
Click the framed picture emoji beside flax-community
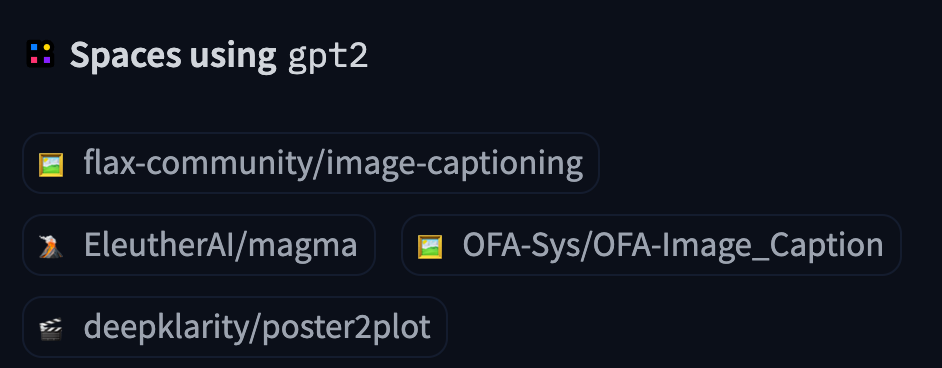coord(51,164)
